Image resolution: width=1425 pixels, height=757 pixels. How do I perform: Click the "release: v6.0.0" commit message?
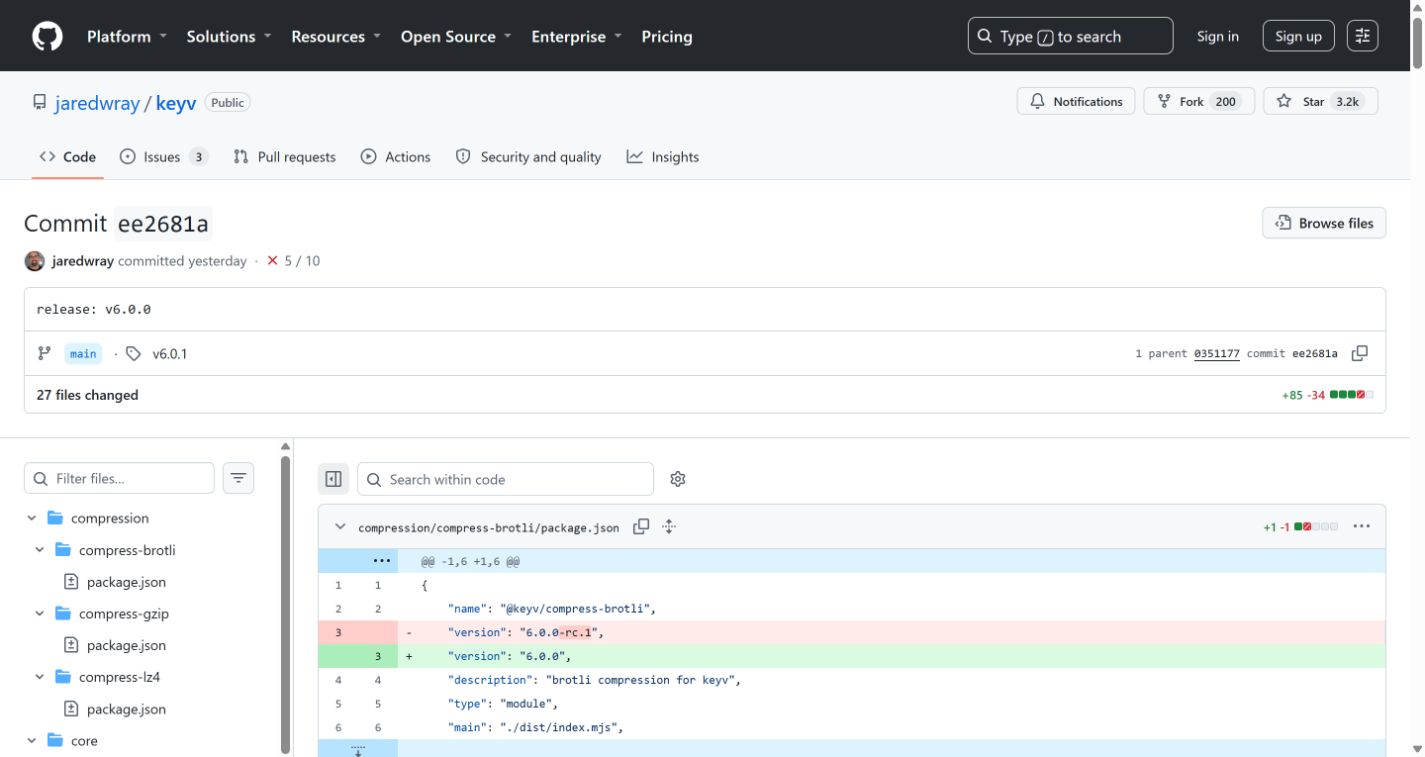click(x=94, y=309)
